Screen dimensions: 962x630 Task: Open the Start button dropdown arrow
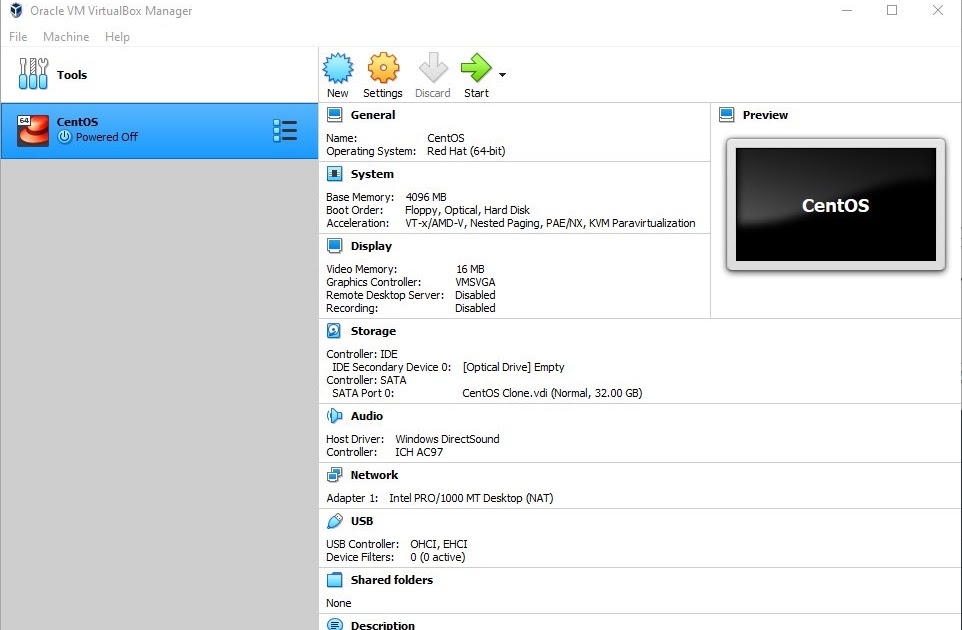(502, 75)
